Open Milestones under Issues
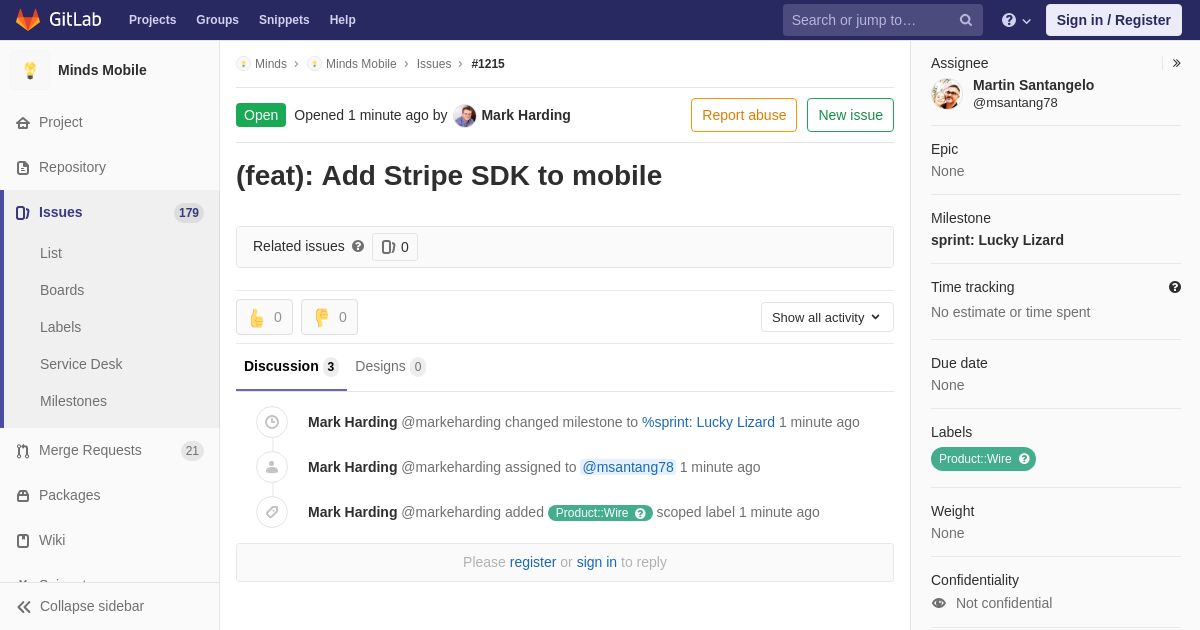 [x=73, y=401]
